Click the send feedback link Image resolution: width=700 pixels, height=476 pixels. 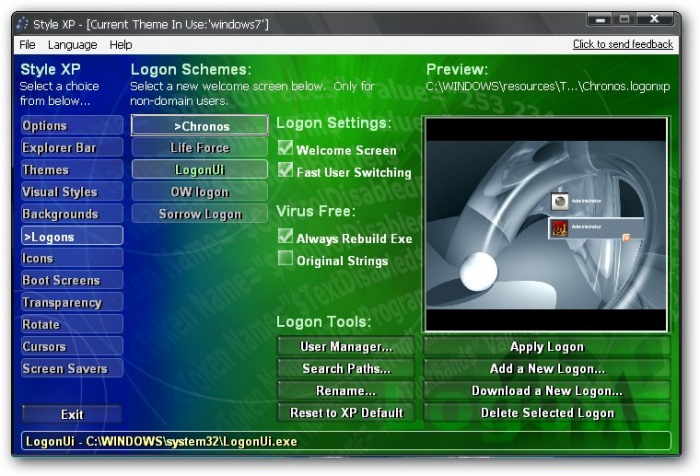click(623, 44)
